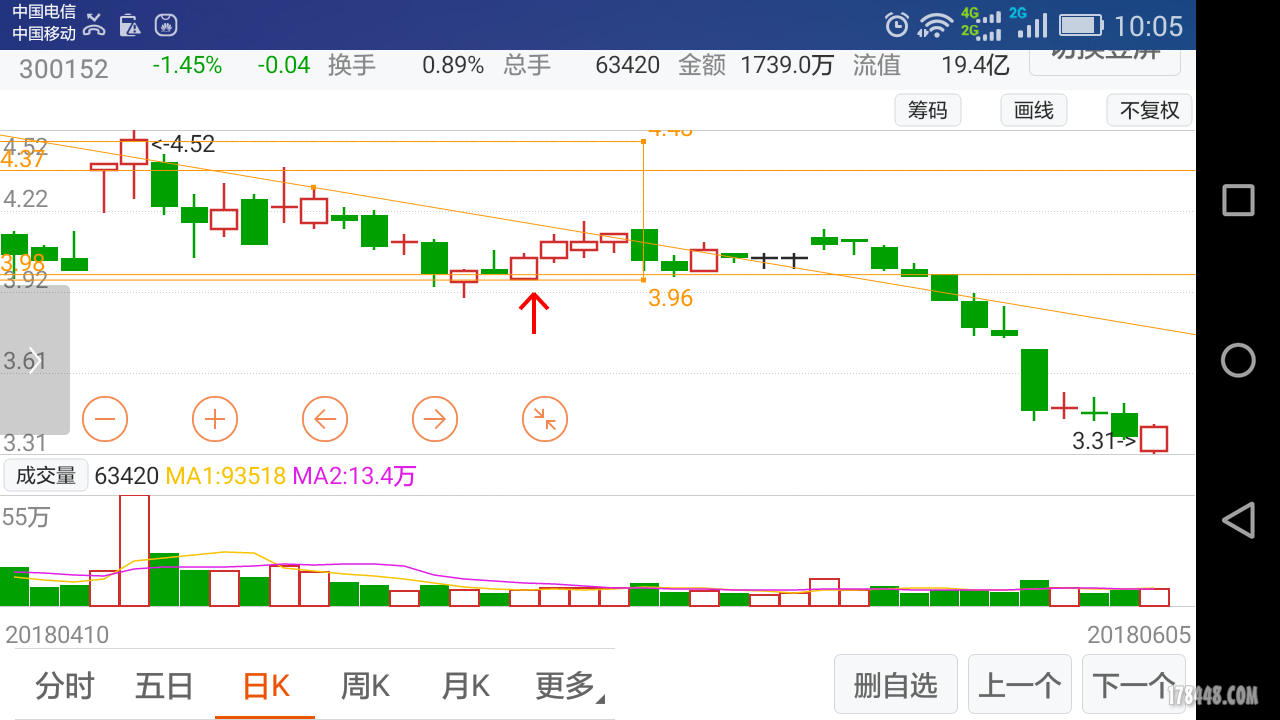1280x720 pixels.
Task: Tap the 金额 1739.0万 value
Action: click(787, 66)
